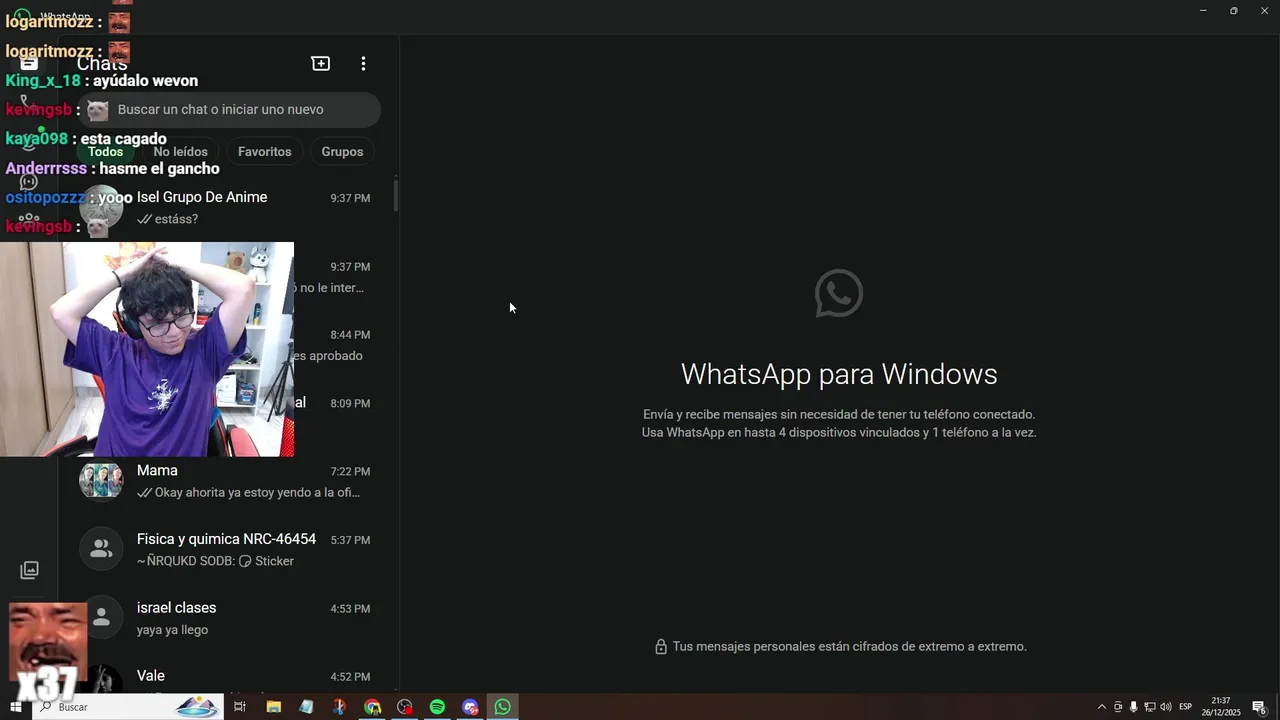Start a new chat with the compose icon
Image resolution: width=1280 pixels, height=720 pixels.
(321, 63)
